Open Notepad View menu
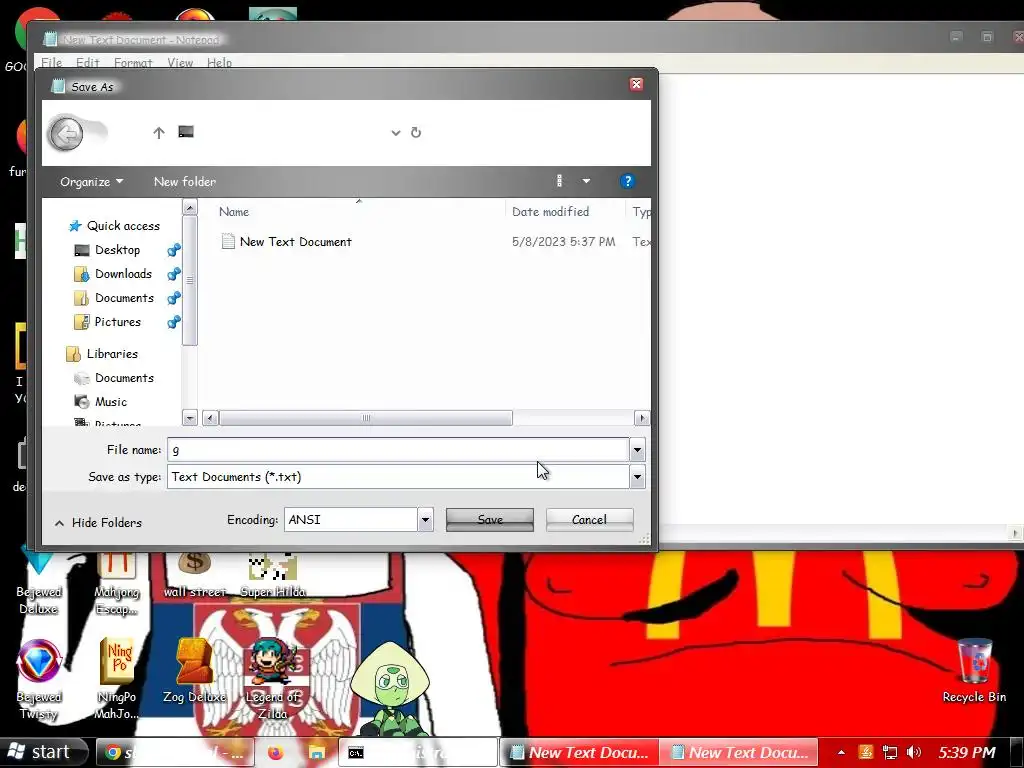The width and height of the screenshot is (1024, 768). pos(180,63)
